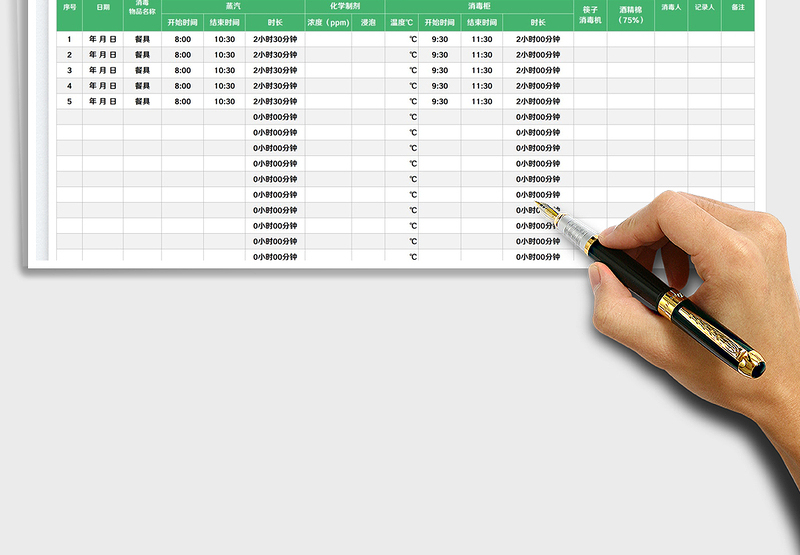Select the 筷子消毒机 column header
The width and height of the screenshot is (800, 555).
coord(590,14)
